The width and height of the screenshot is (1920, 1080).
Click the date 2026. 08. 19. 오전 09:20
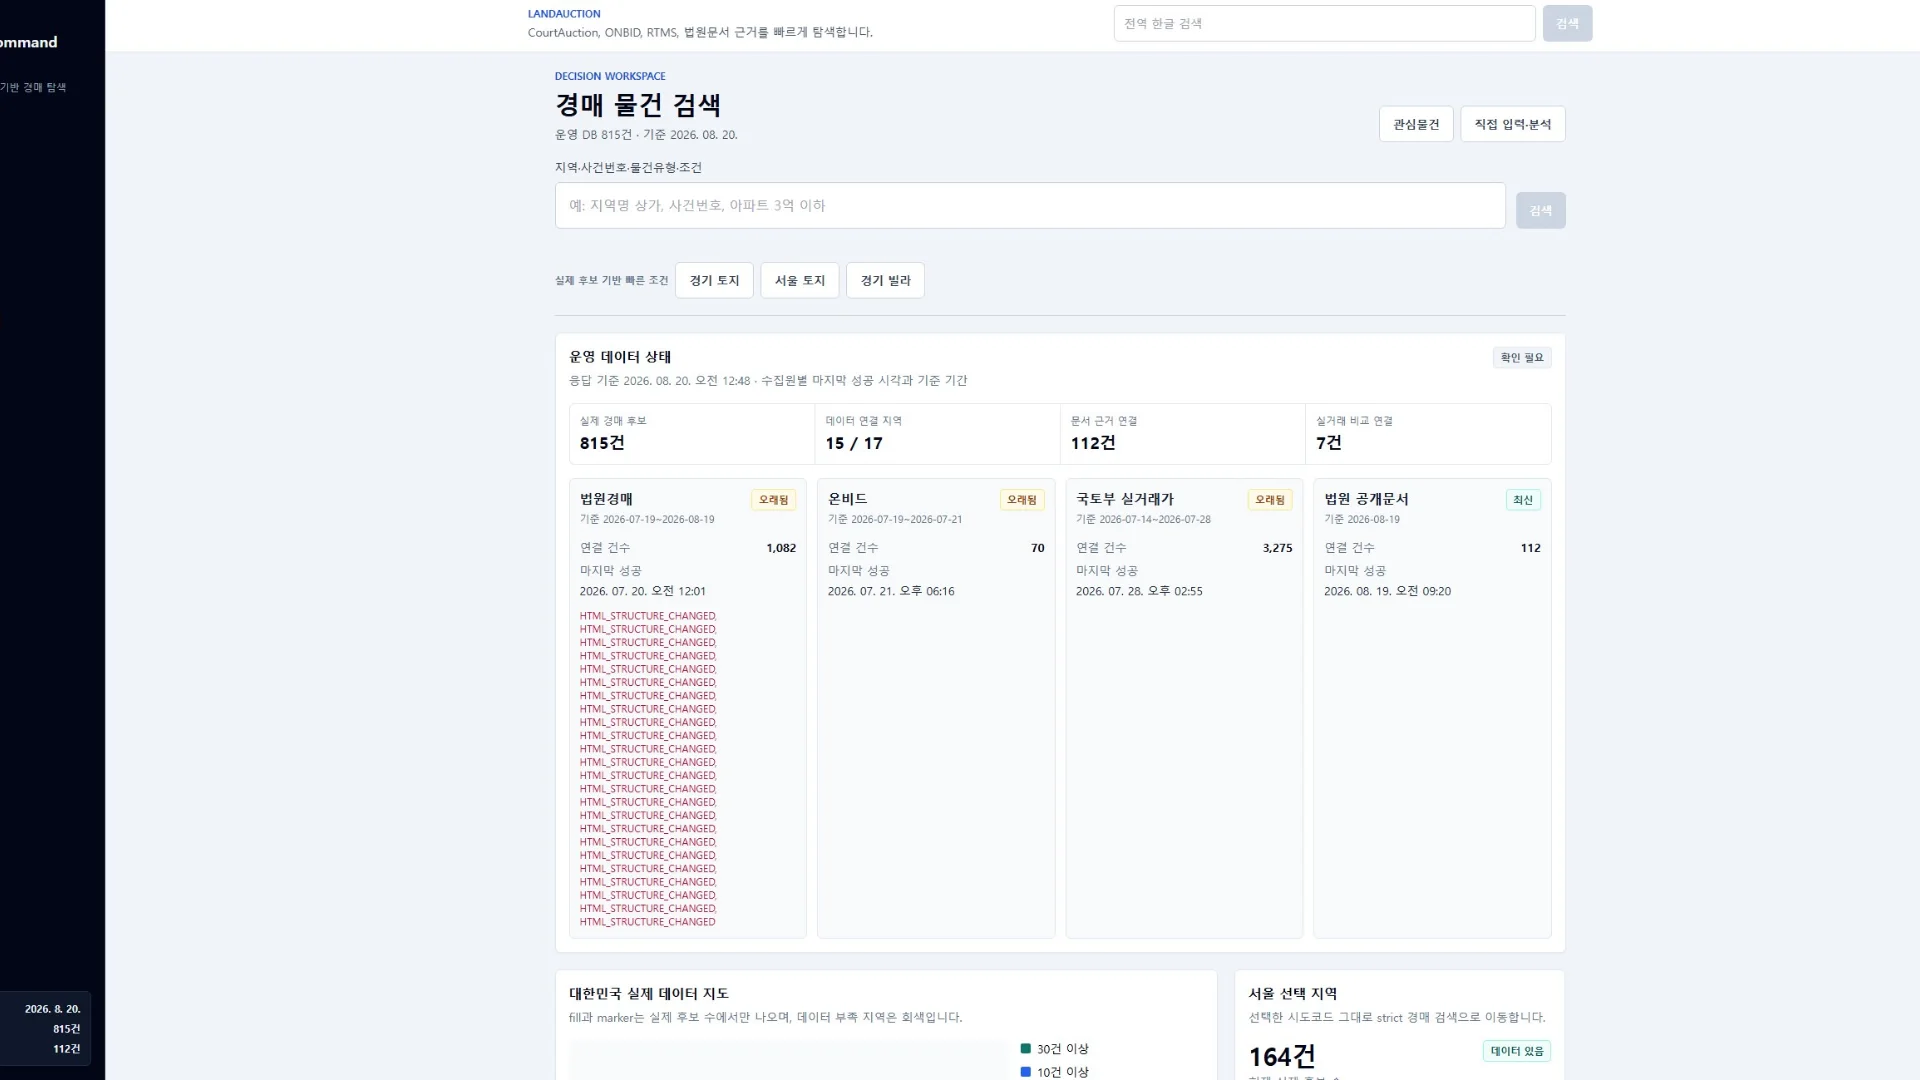coord(1387,591)
